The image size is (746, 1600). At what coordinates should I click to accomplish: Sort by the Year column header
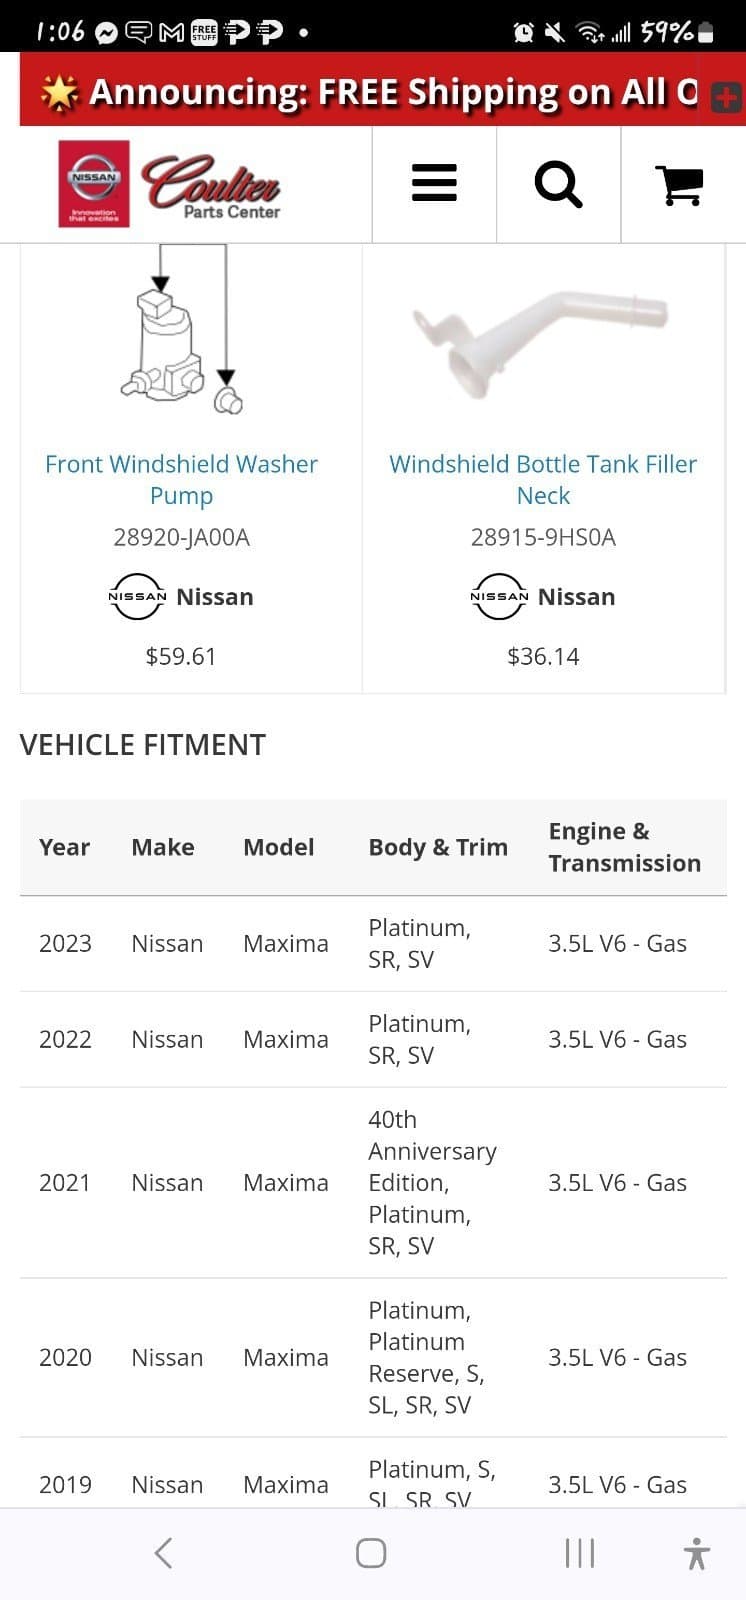(64, 847)
